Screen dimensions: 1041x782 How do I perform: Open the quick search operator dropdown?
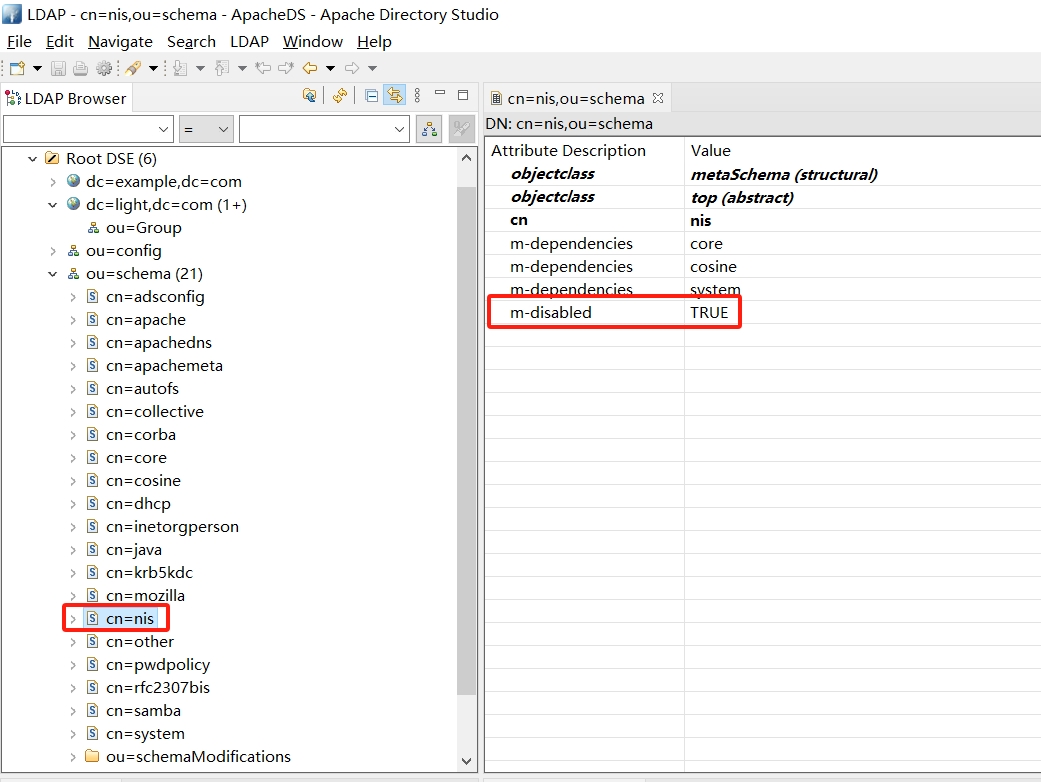coord(206,129)
